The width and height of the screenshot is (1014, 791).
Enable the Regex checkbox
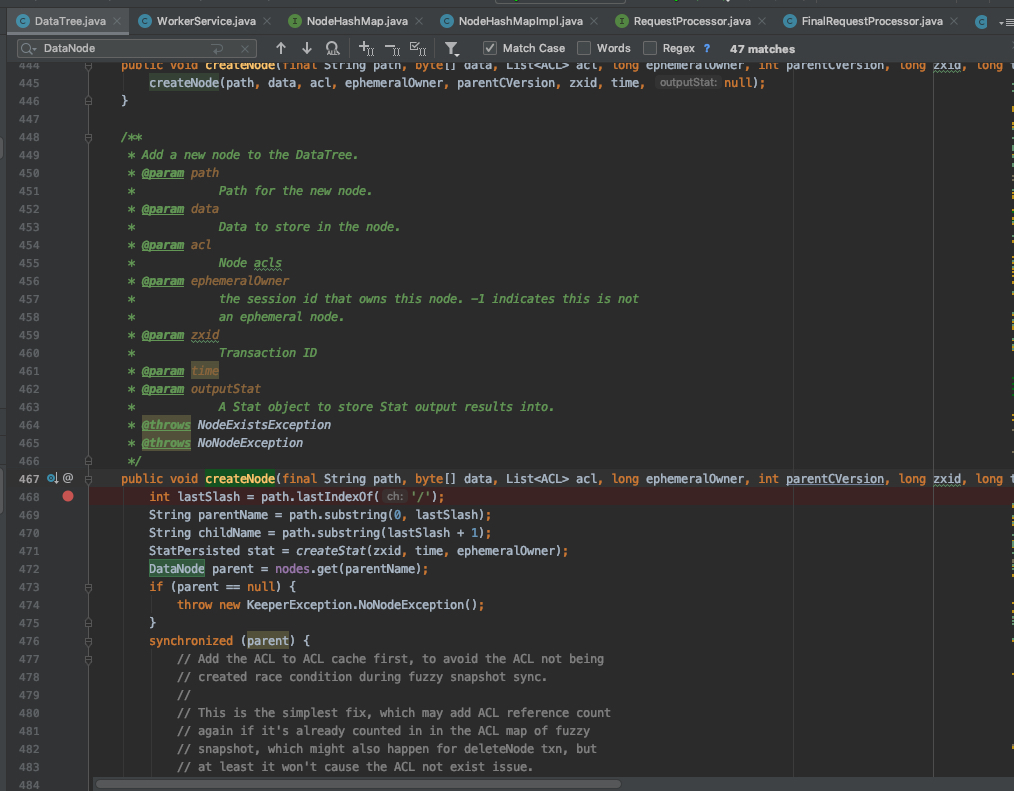coord(650,49)
